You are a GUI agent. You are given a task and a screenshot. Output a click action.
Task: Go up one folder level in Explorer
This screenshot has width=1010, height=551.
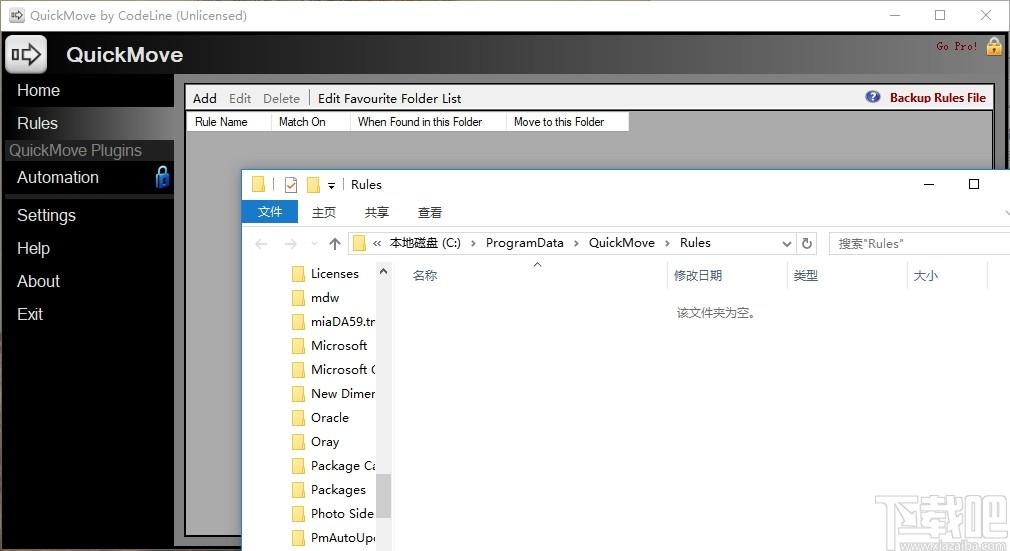[x=334, y=244]
